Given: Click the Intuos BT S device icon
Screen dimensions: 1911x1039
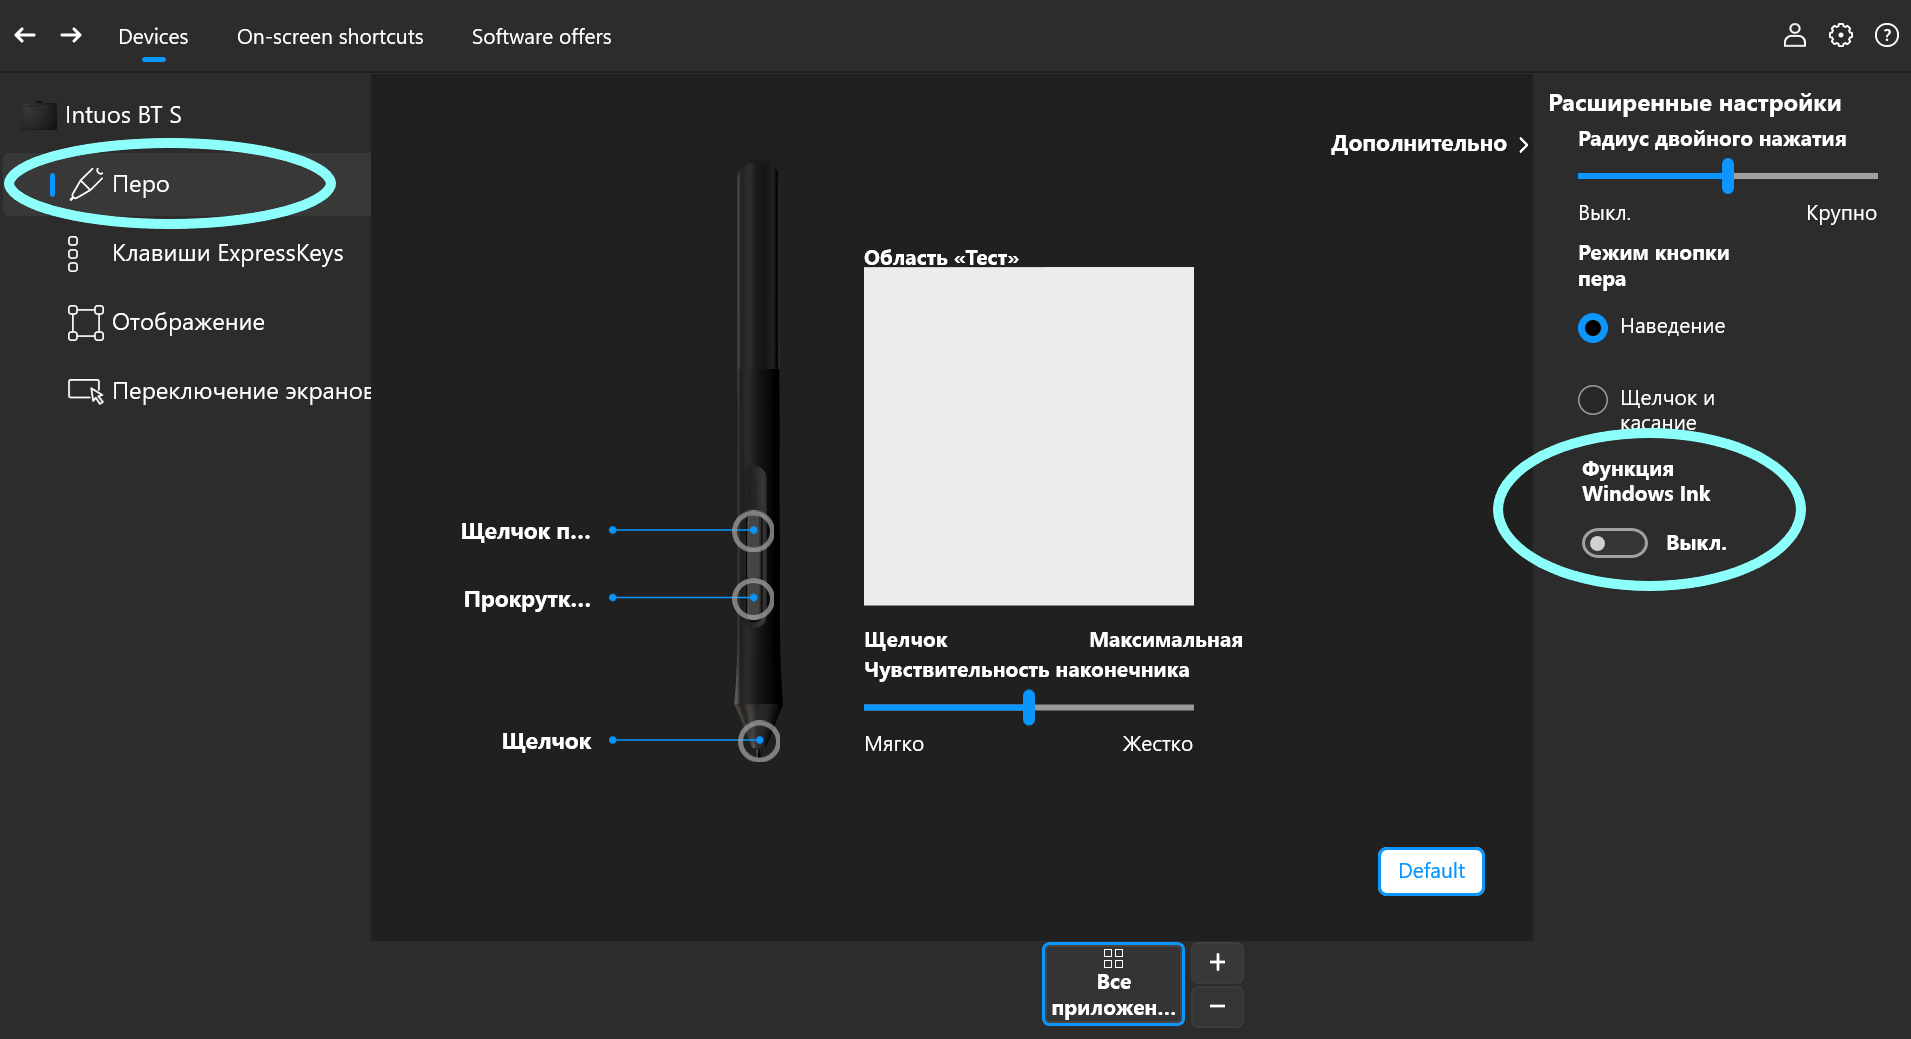Looking at the screenshot, I should [37, 114].
